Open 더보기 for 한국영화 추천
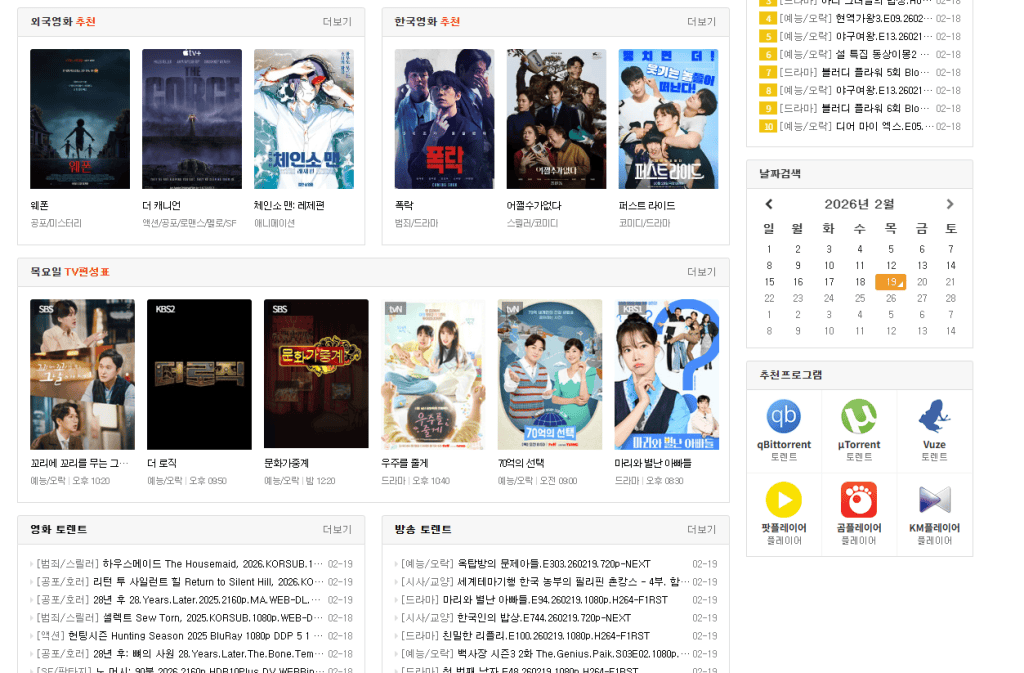Image resolution: width=1024 pixels, height=673 pixels. point(701,22)
